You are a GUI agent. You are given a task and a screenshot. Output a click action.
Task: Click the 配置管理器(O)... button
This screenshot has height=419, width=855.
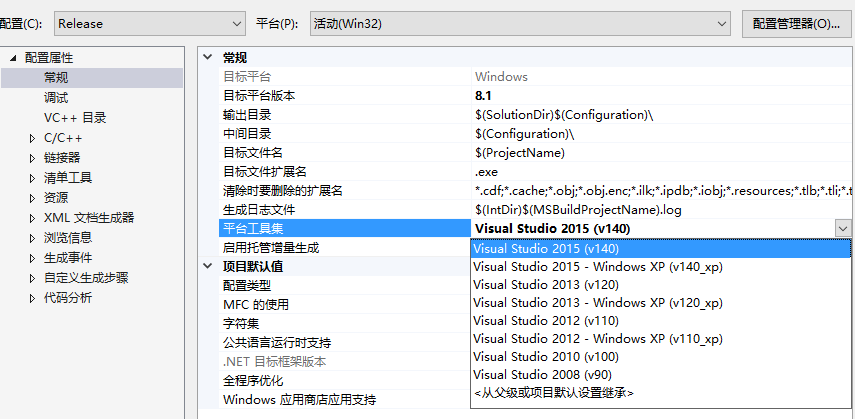click(798, 24)
